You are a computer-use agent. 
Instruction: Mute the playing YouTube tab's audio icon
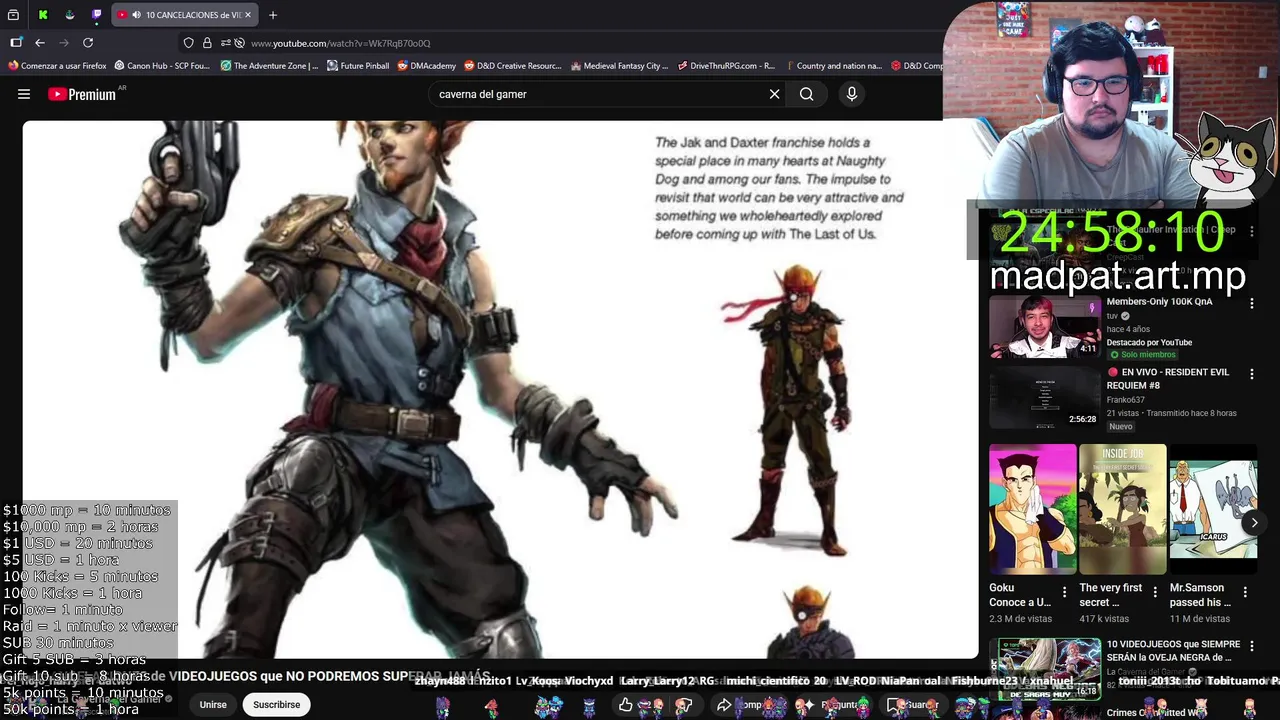click(136, 15)
